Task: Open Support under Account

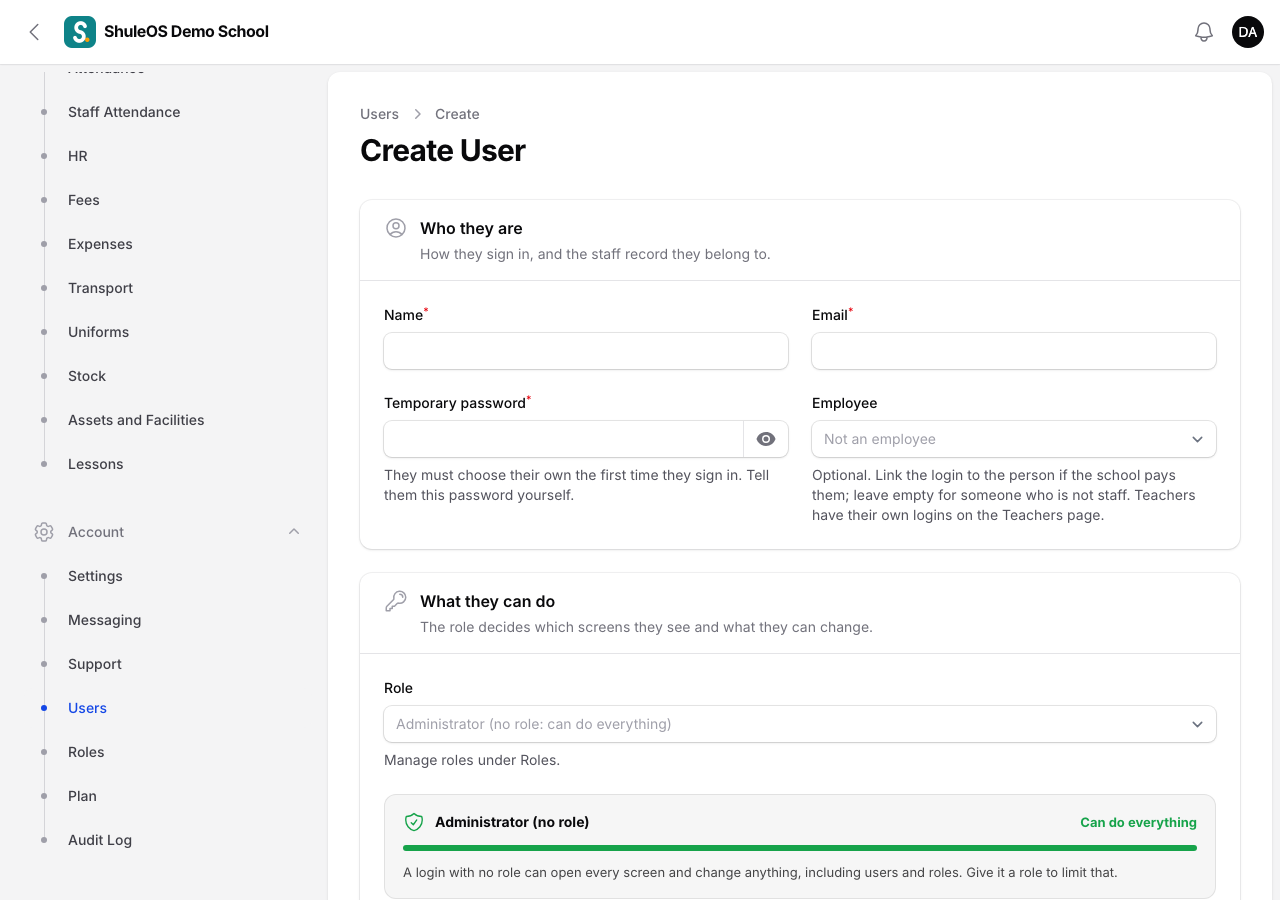Action: tap(95, 664)
